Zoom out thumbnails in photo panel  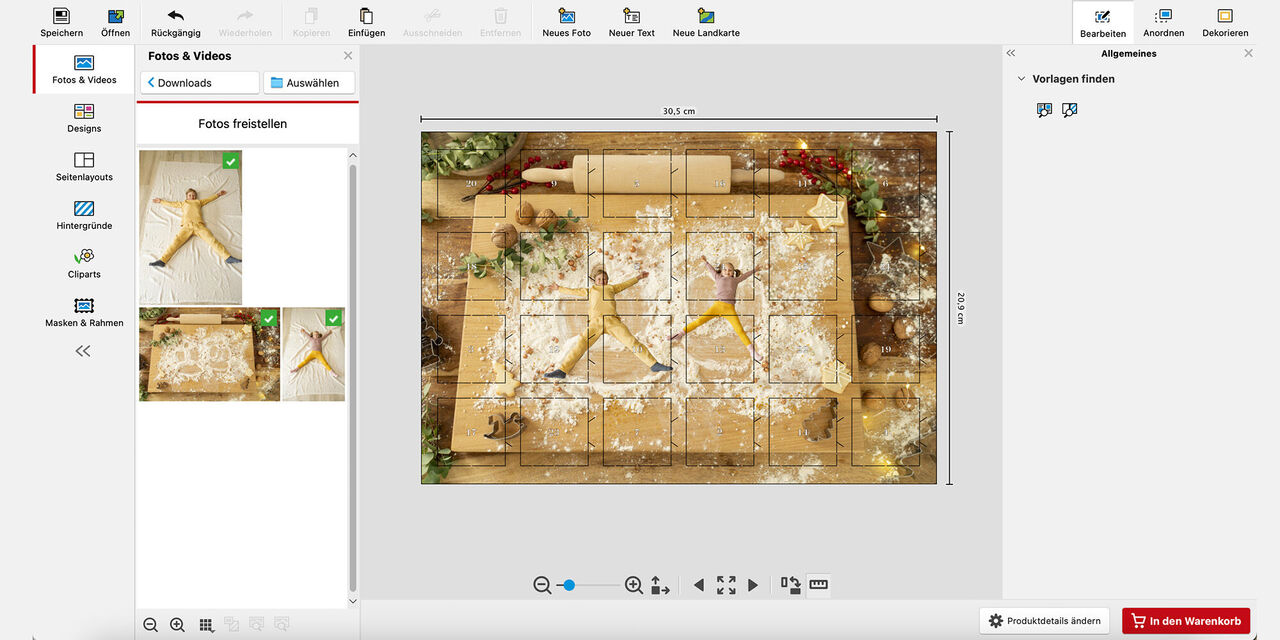pos(150,625)
